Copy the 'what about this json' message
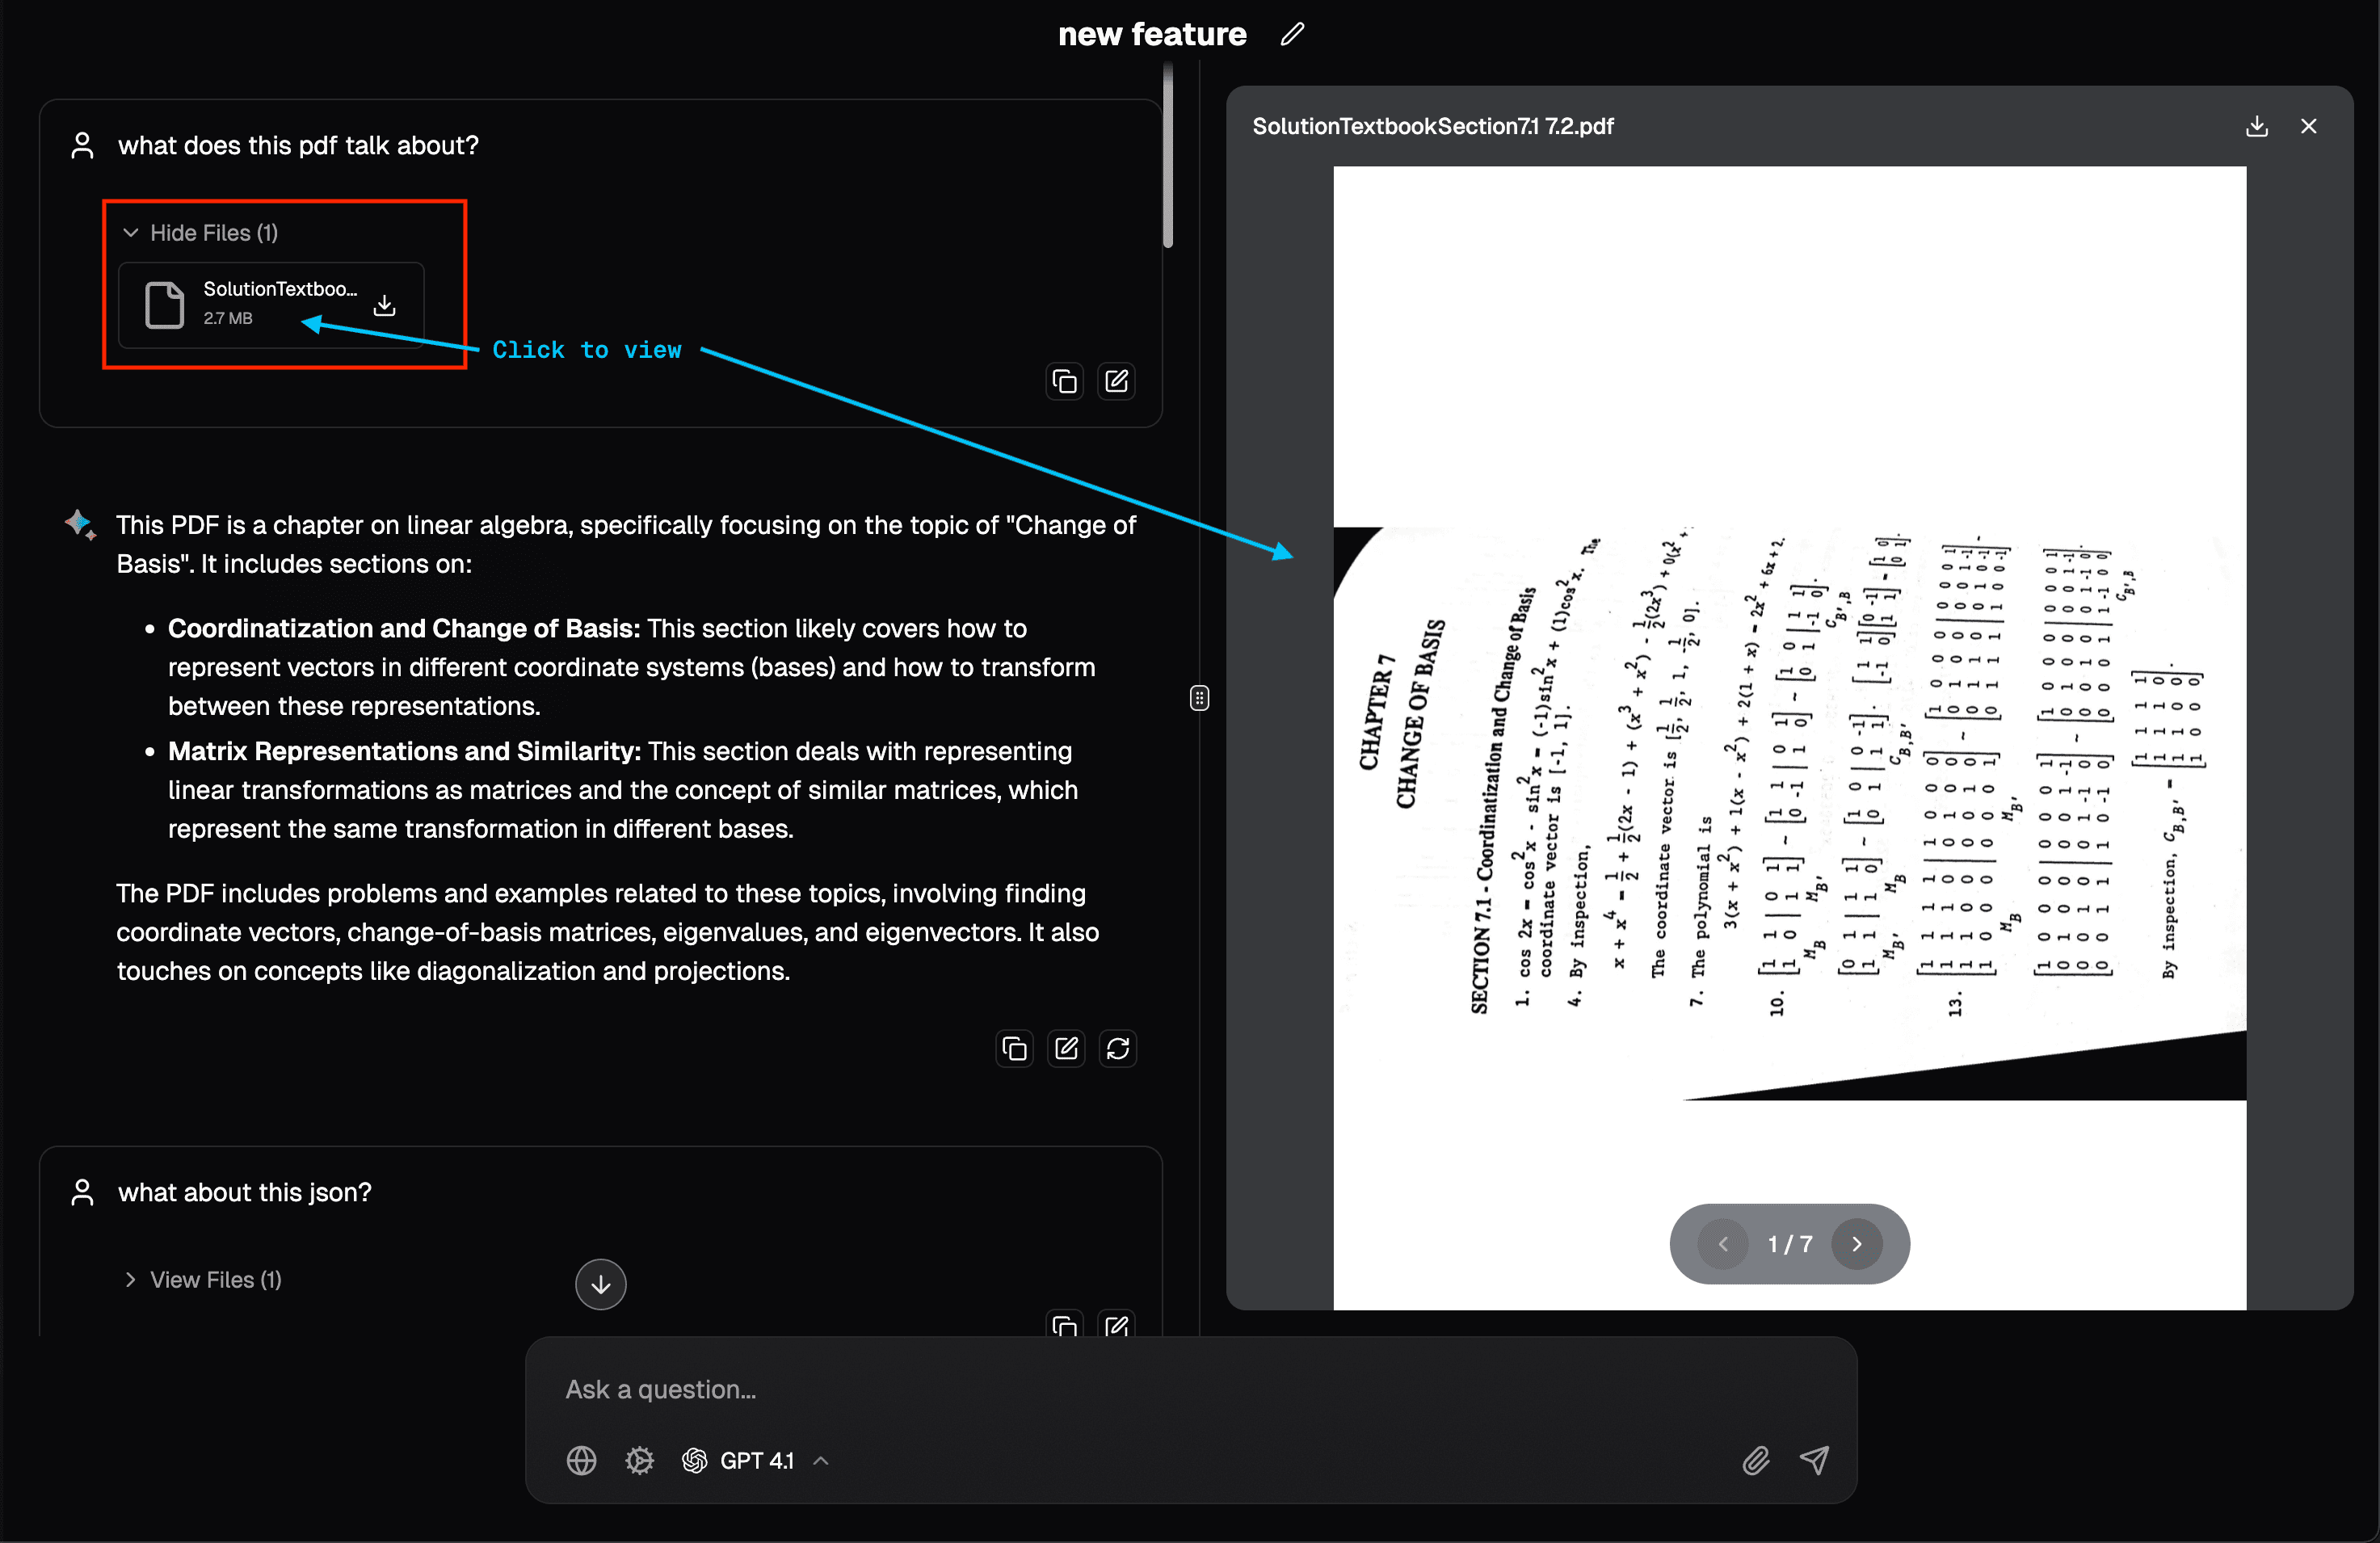This screenshot has width=2380, height=1543. tap(1065, 1326)
